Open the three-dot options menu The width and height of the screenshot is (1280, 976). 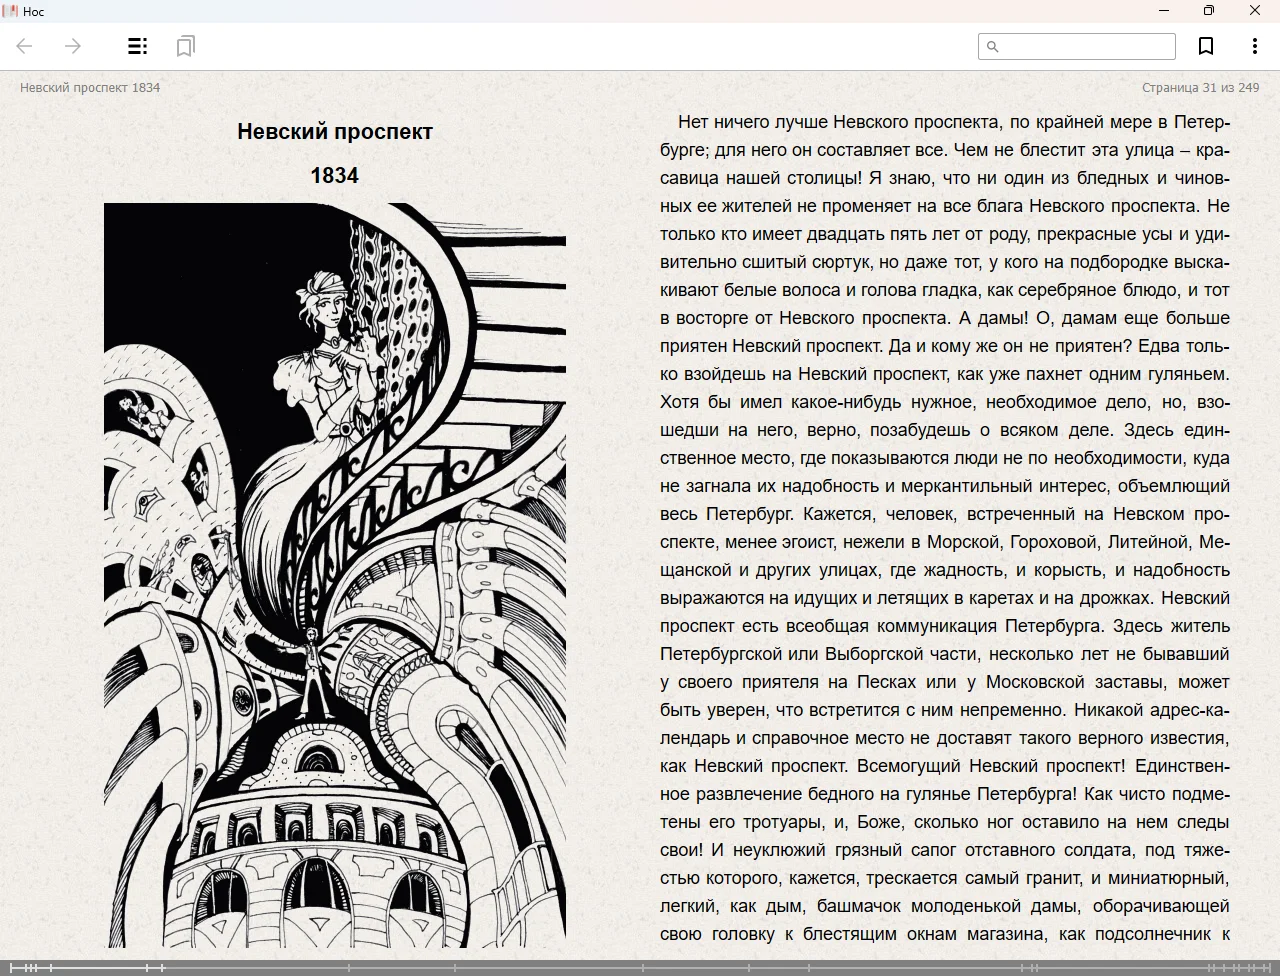point(1254,46)
